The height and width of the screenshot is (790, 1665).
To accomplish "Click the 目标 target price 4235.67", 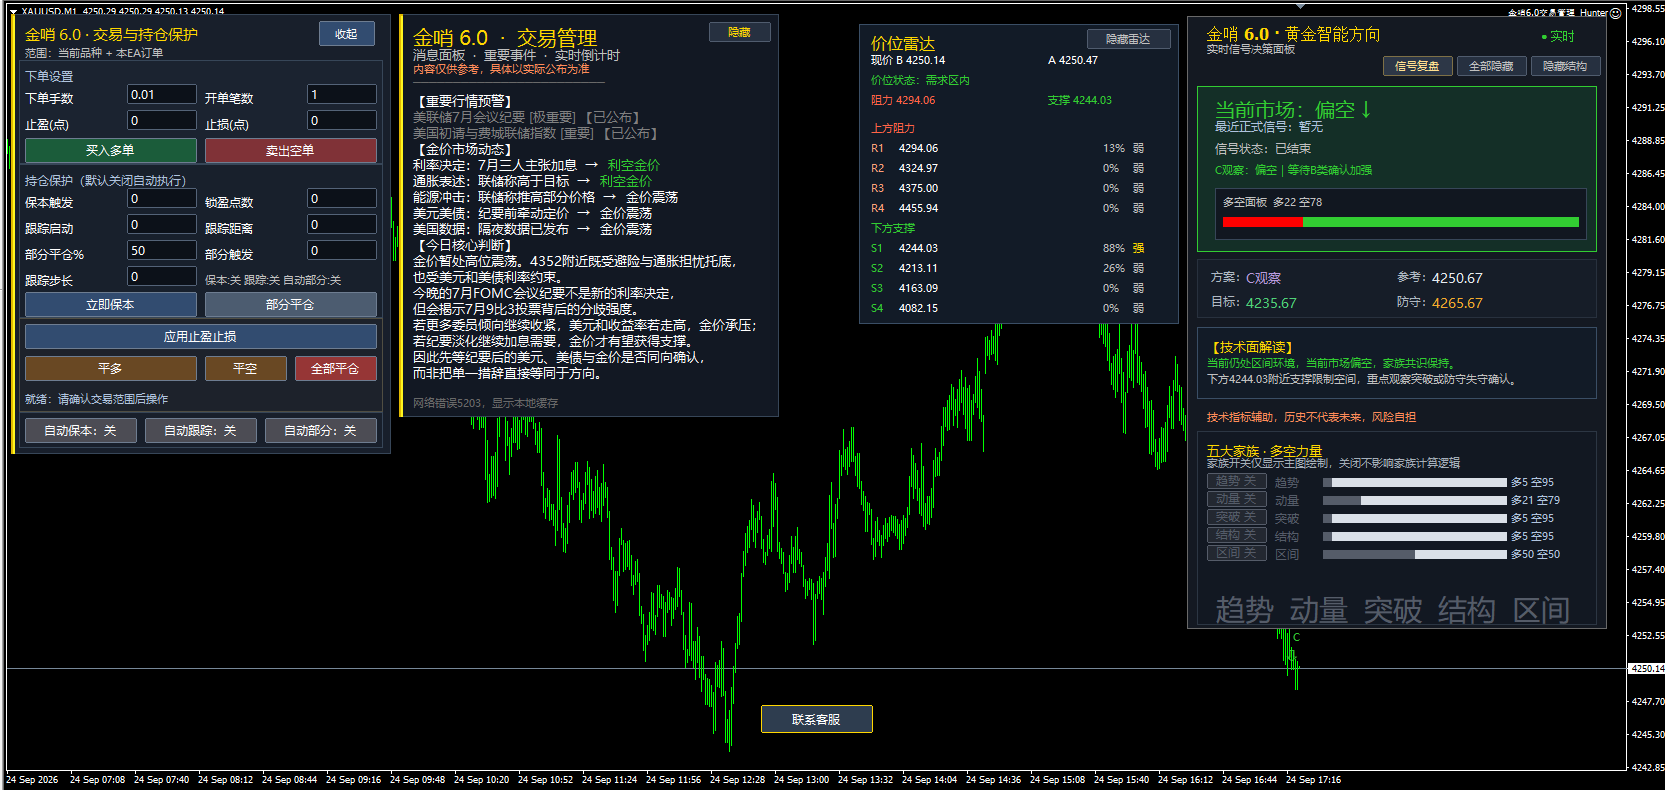I will pyautogui.click(x=1271, y=303).
